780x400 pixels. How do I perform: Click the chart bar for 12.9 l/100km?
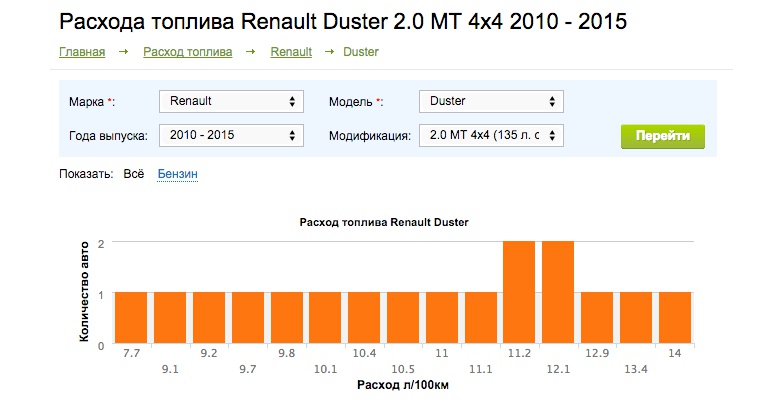(x=597, y=318)
